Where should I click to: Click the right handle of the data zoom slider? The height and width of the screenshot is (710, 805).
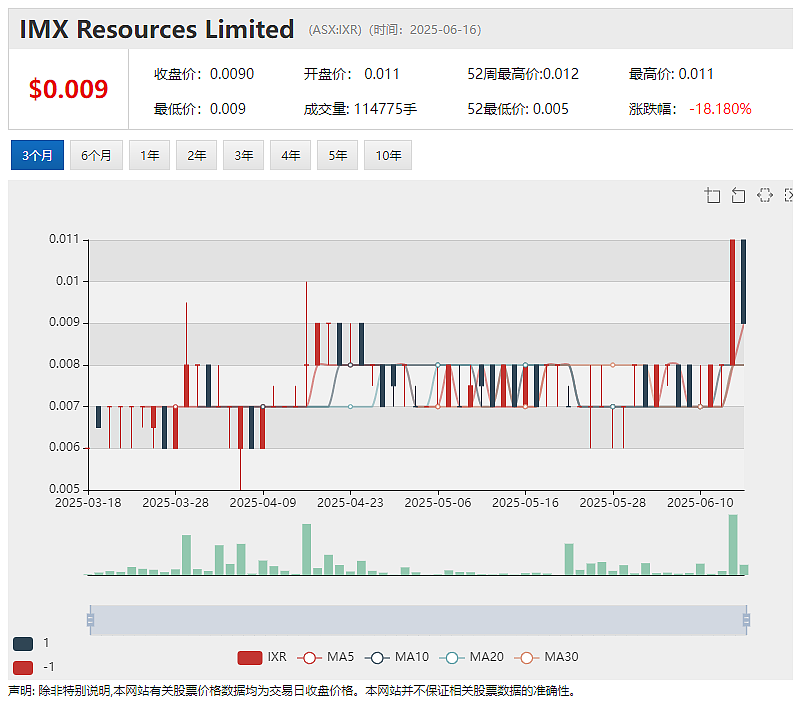(746, 620)
